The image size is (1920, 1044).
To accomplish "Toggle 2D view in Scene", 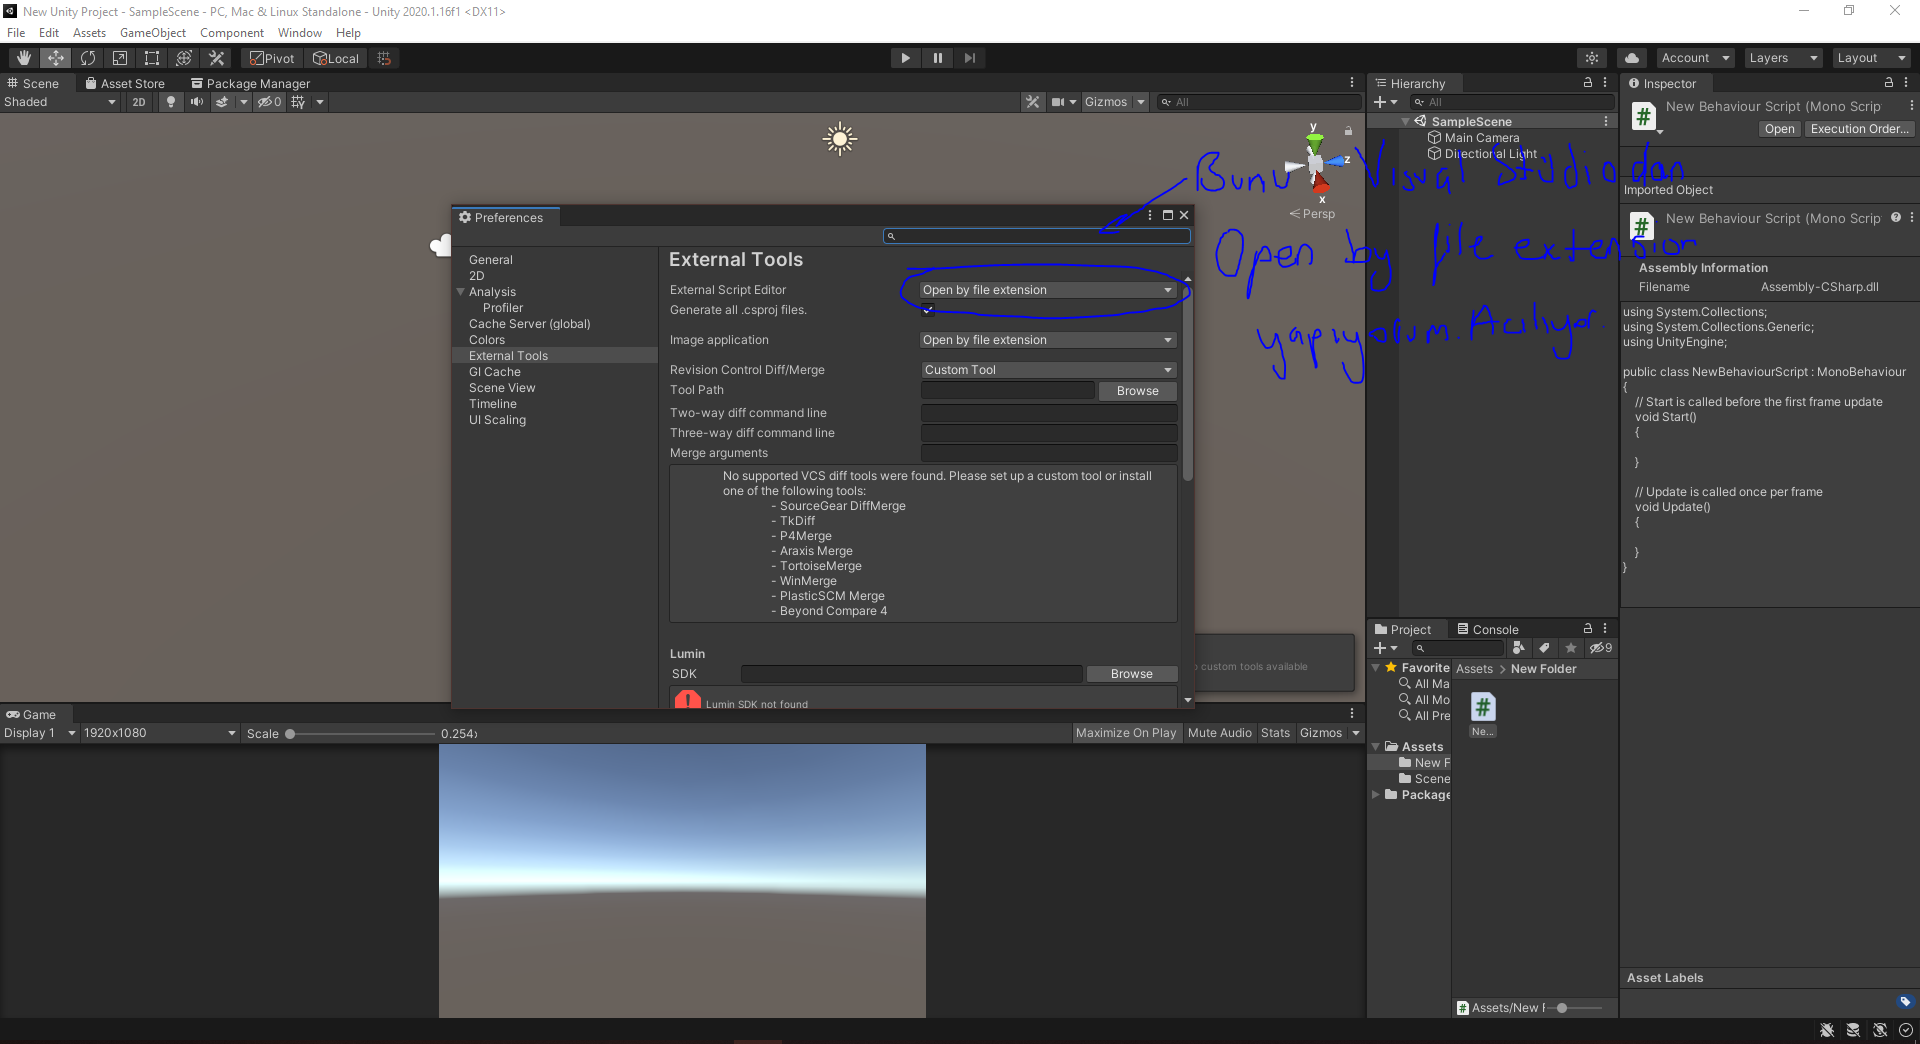I will 139,102.
